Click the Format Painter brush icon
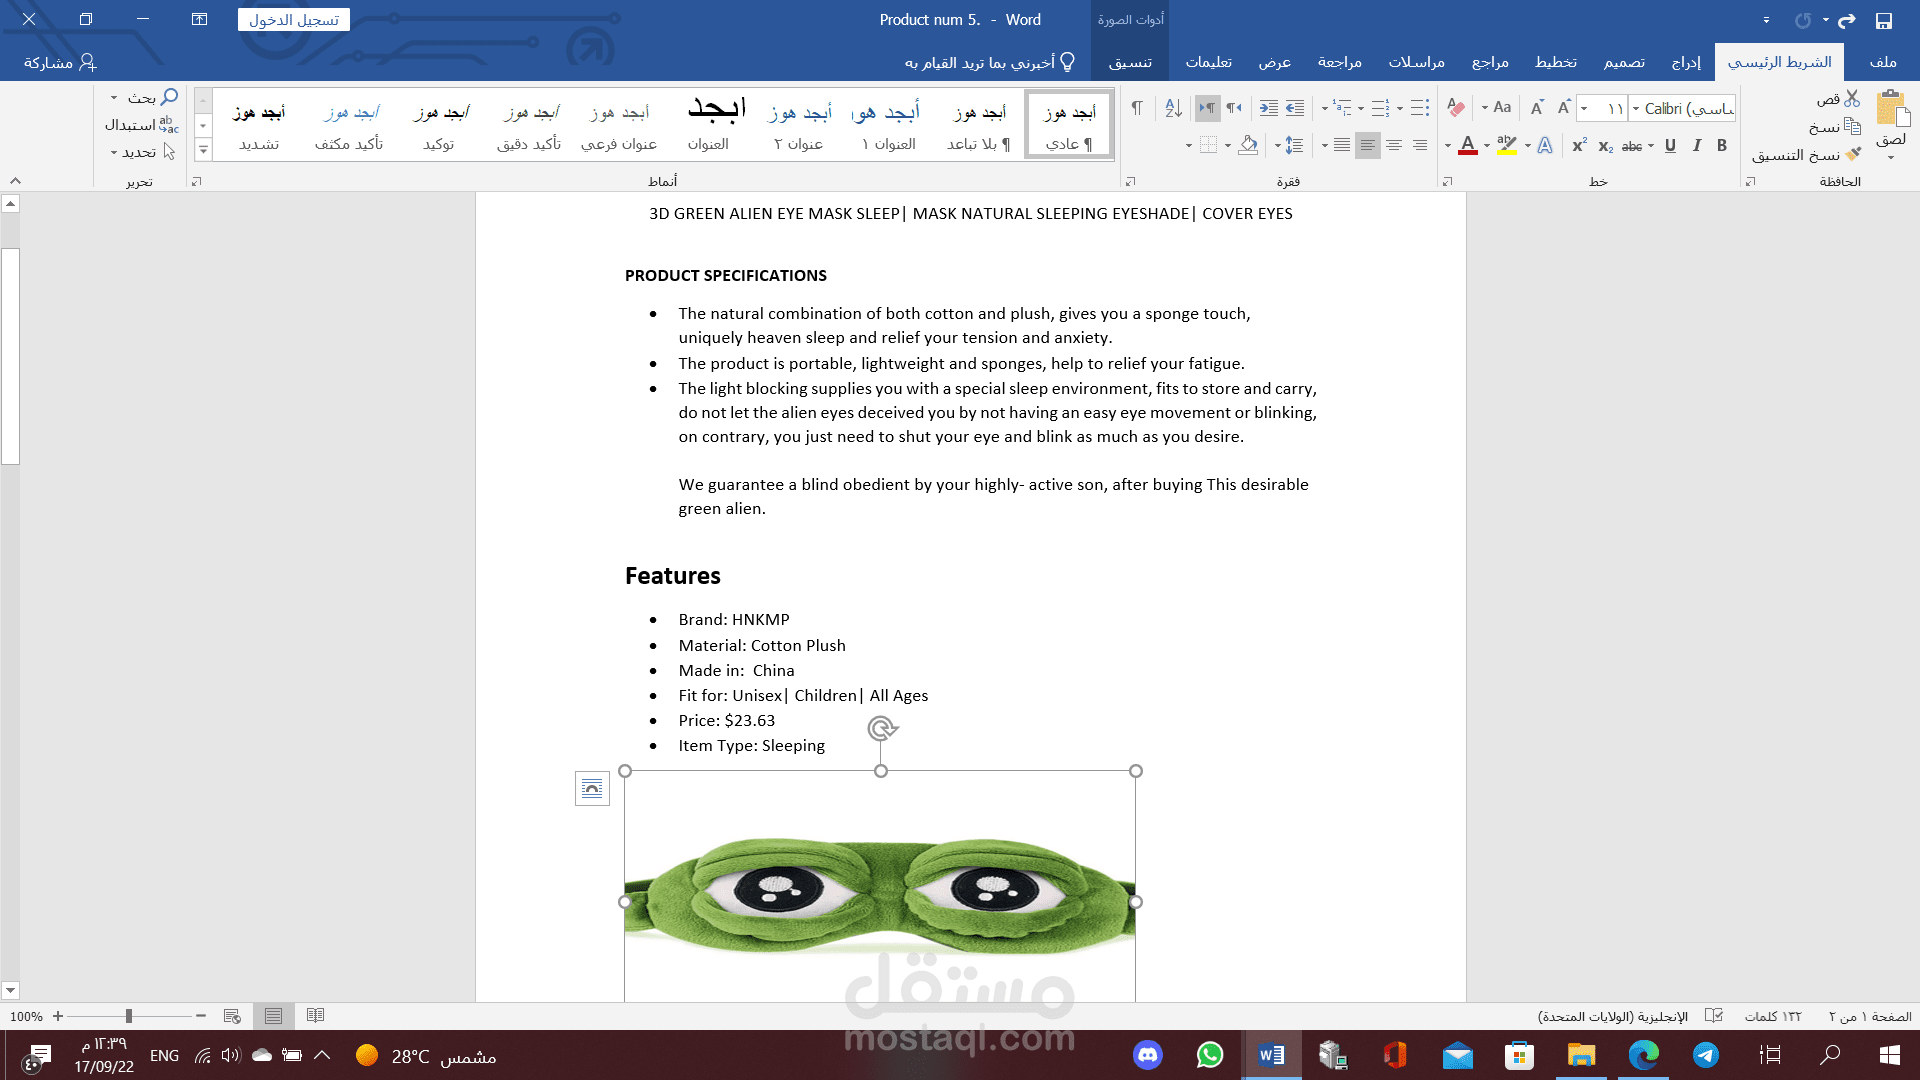The image size is (1920, 1080). [x=1853, y=155]
